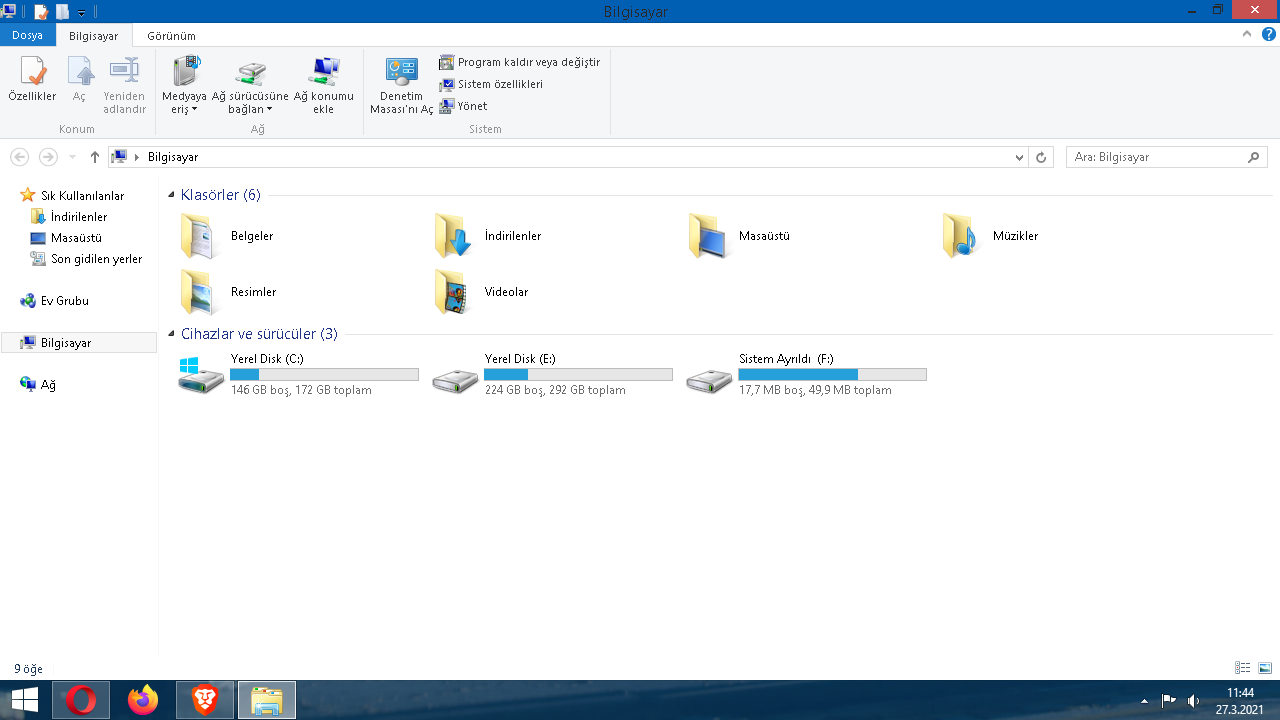Select the İndirilenler folder icon in Klasörler

coord(452,236)
